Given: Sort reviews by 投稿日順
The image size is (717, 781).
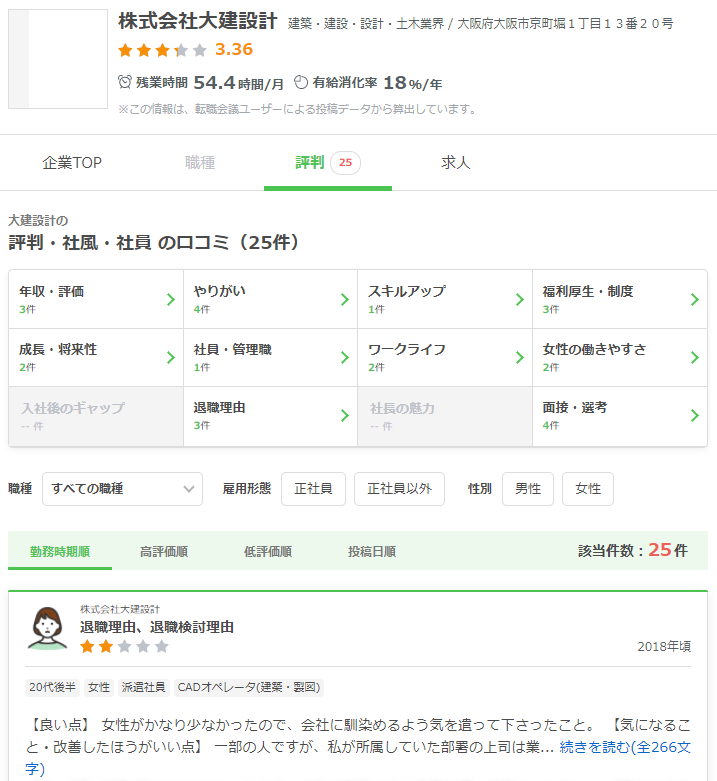Looking at the screenshot, I should pyautogui.click(x=372, y=551).
